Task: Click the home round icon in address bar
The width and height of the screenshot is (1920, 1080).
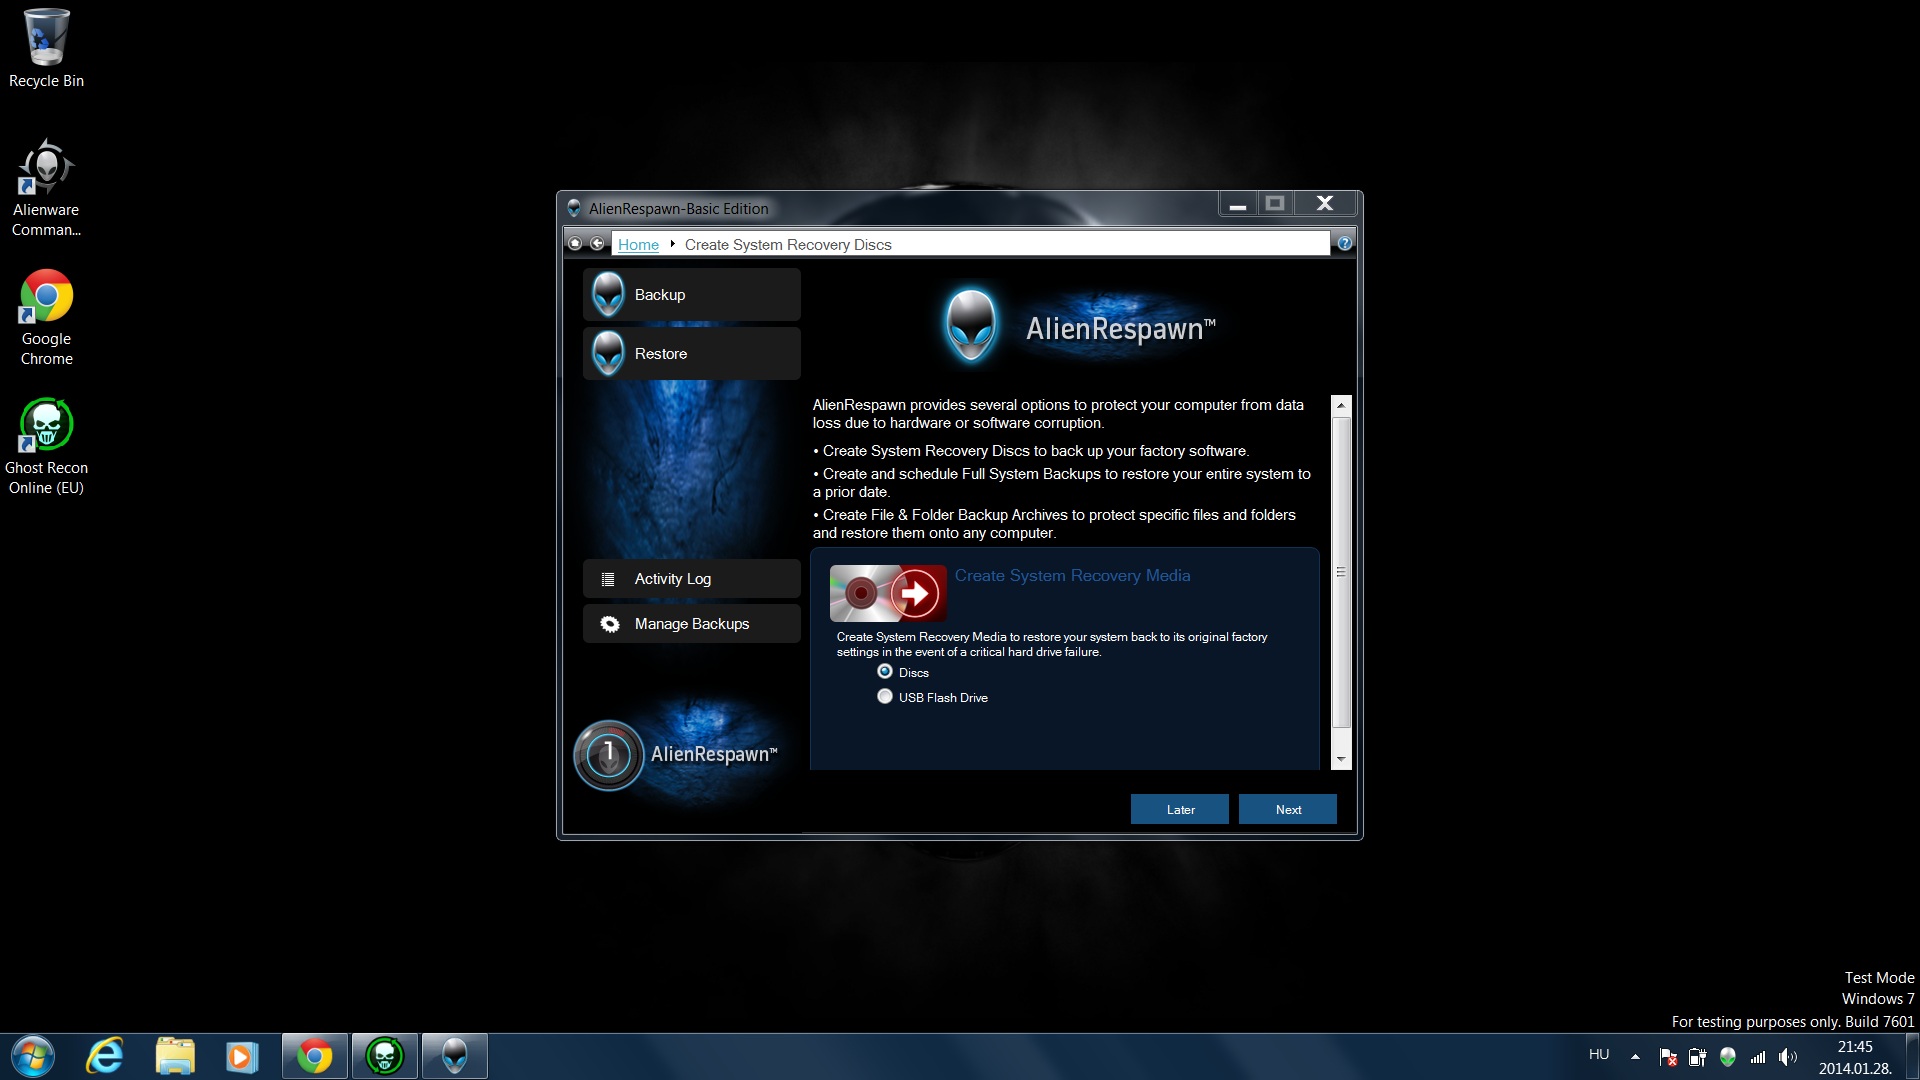Action: pyautogui.click(x=575, y=243)
